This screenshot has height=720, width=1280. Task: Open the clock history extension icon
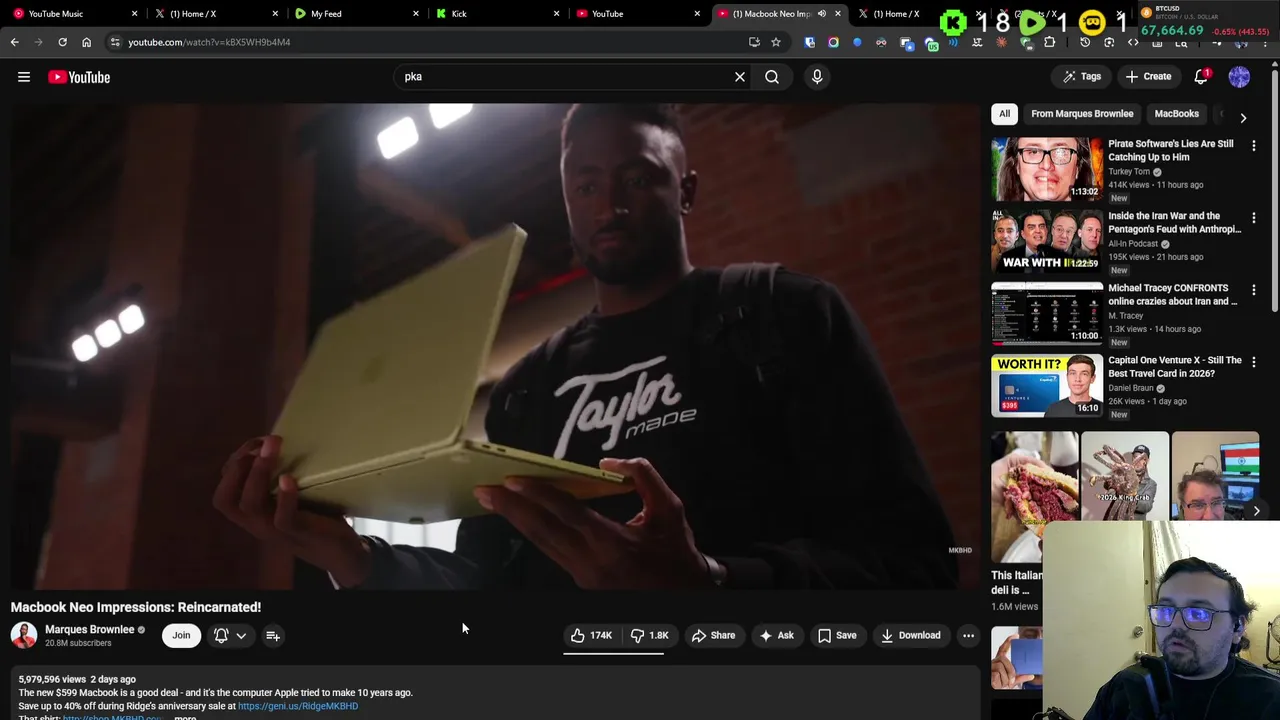pos(1085,42)
